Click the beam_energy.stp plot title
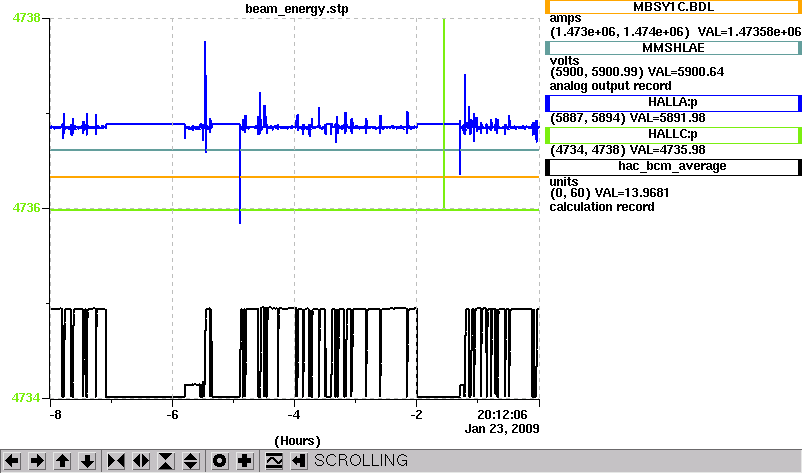802x473 pixels. (297, 9)
